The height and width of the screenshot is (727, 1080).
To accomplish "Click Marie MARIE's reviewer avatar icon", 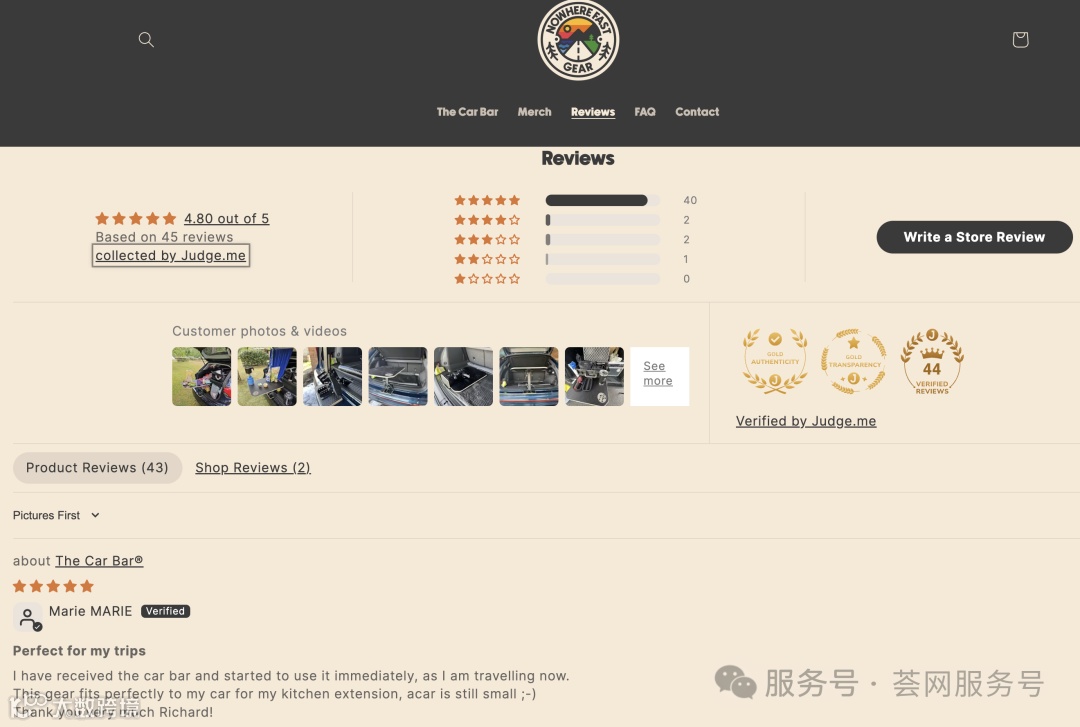I will (x=28, y=617).
